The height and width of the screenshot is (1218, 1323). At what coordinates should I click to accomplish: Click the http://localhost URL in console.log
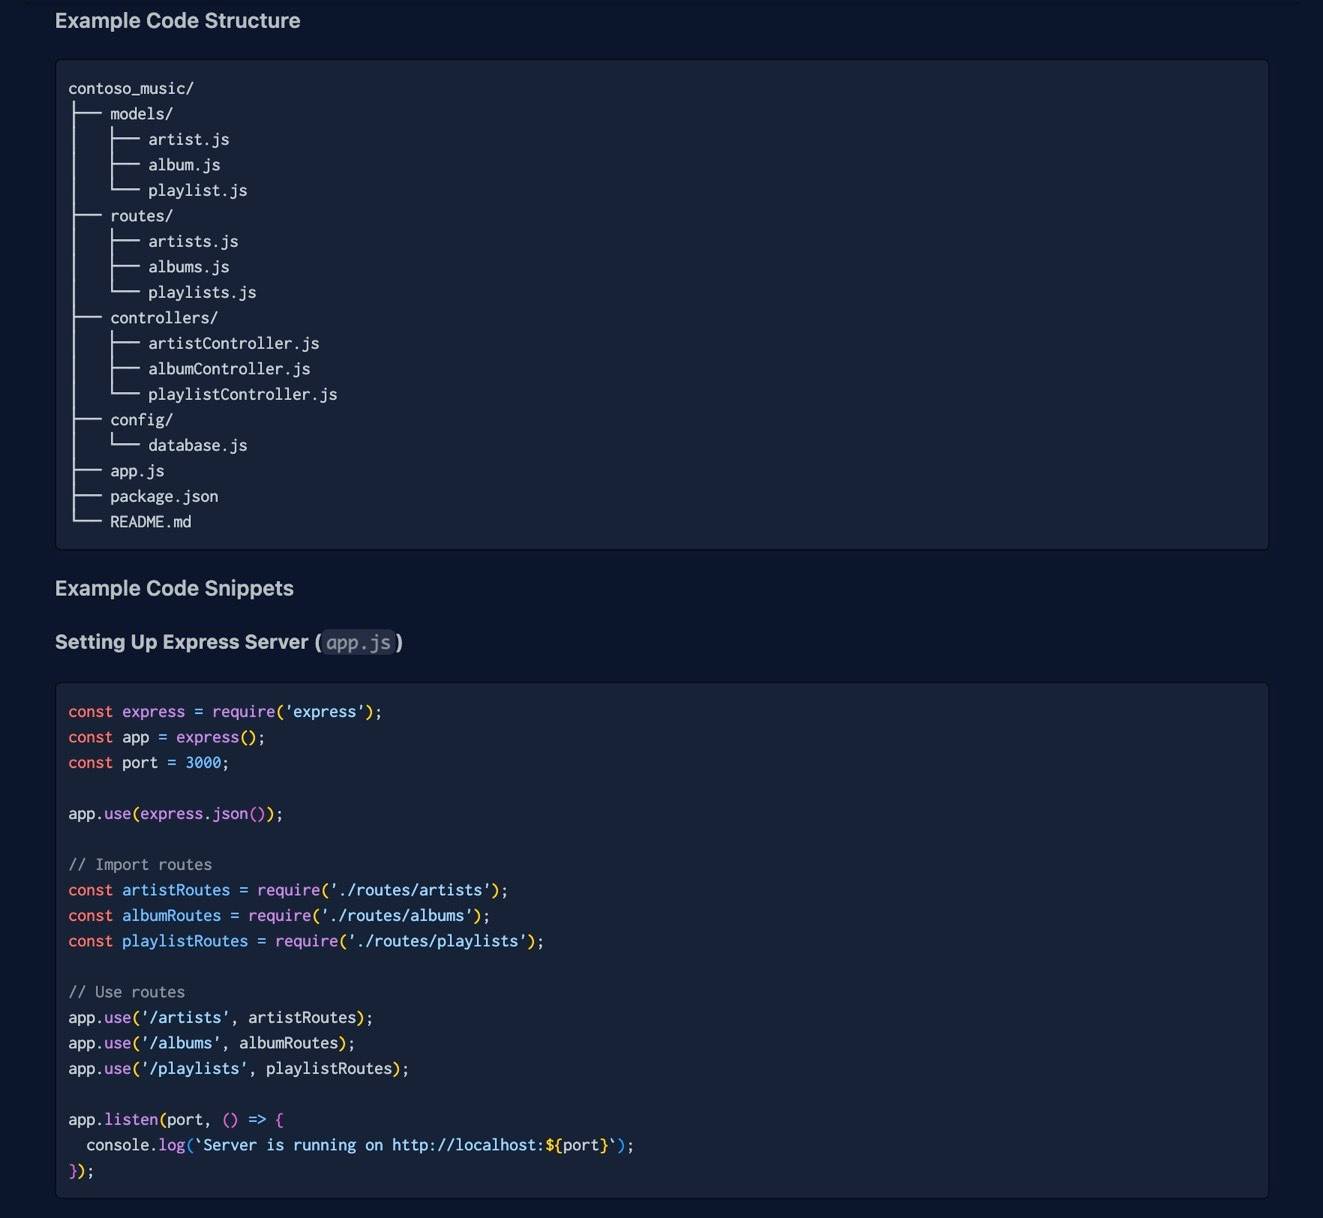(467, 1145)
